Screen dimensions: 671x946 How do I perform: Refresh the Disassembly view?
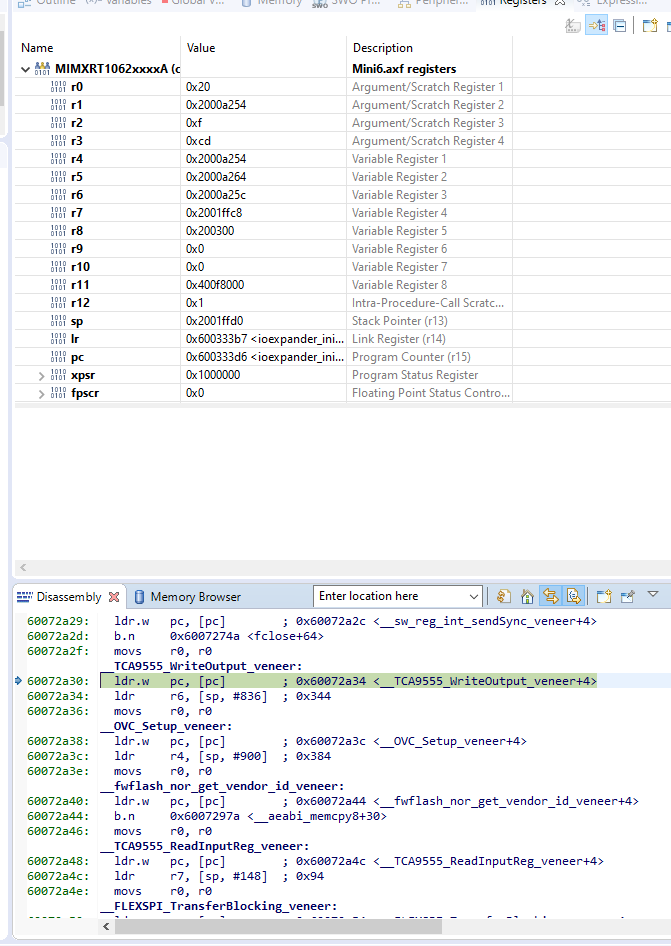pyautogui.click(x=503, y=597)
